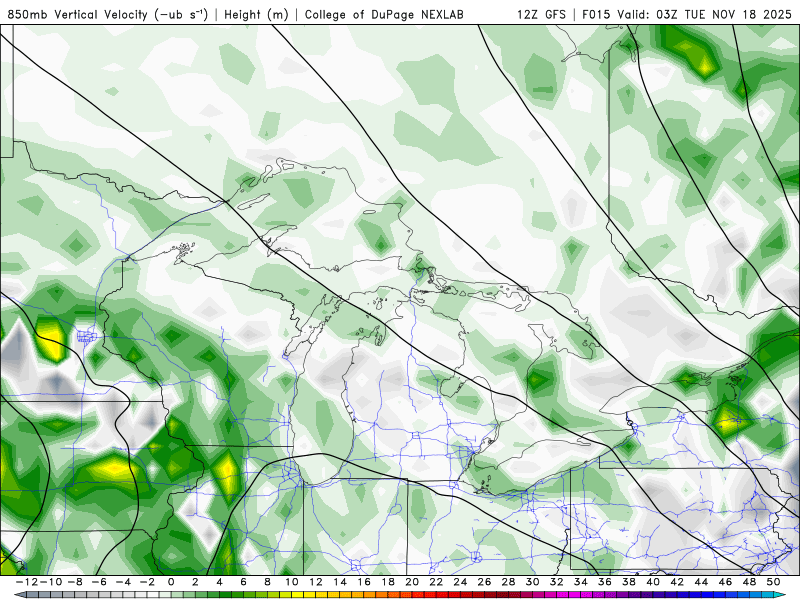Click the '-6' color scale label
This screenshot has height=600, width=800.
[98, 582]
